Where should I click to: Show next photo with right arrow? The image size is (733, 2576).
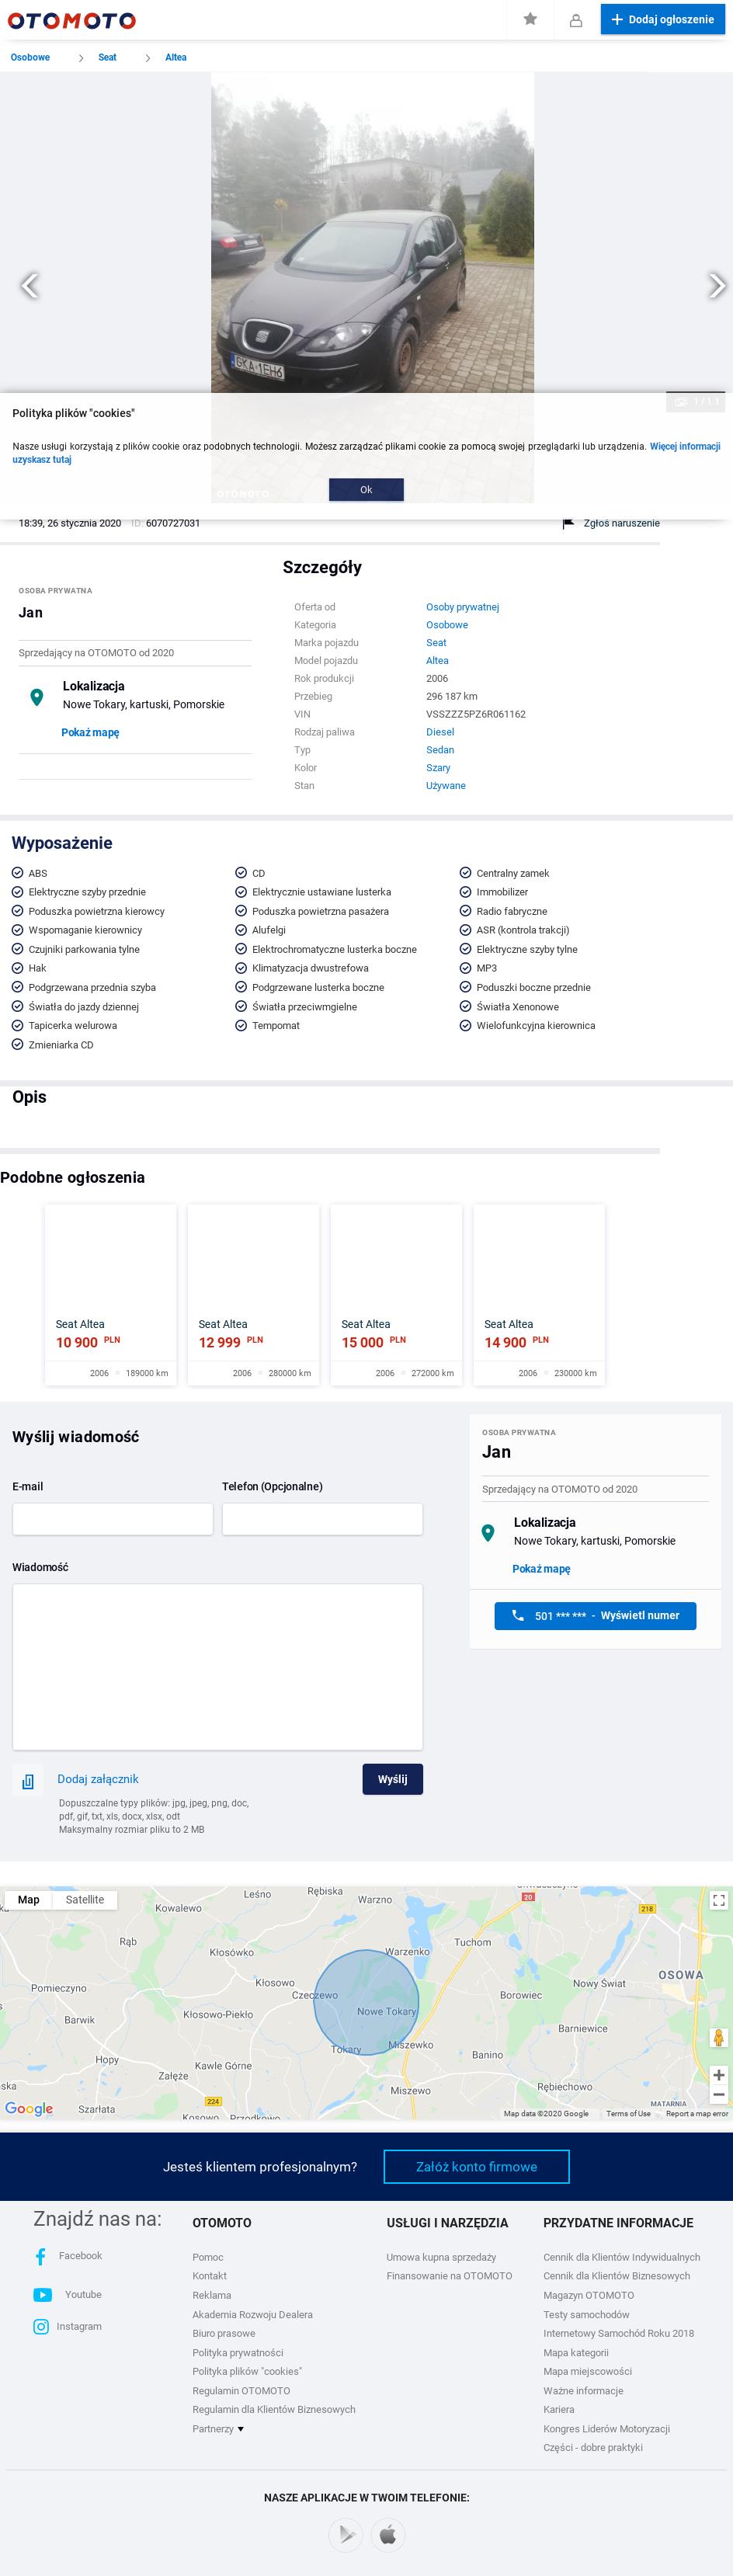715,286
